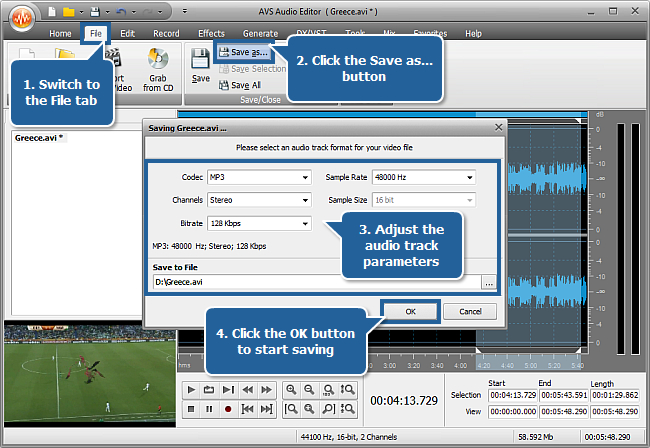Open the Generate ribbon tab
The width and height of the screenshot is (650, 448).
pyautogui.click(x=260, y=34)
